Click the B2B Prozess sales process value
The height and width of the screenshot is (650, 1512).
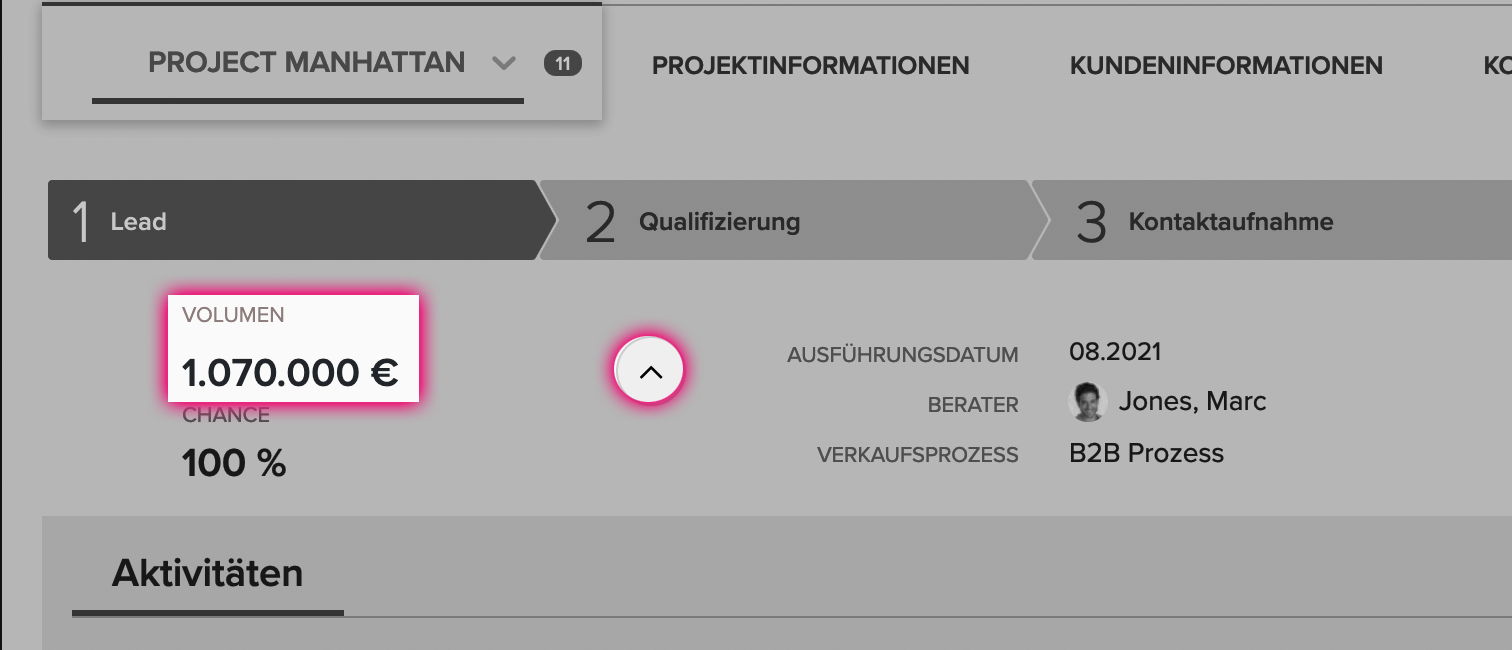pos(1146,453)
